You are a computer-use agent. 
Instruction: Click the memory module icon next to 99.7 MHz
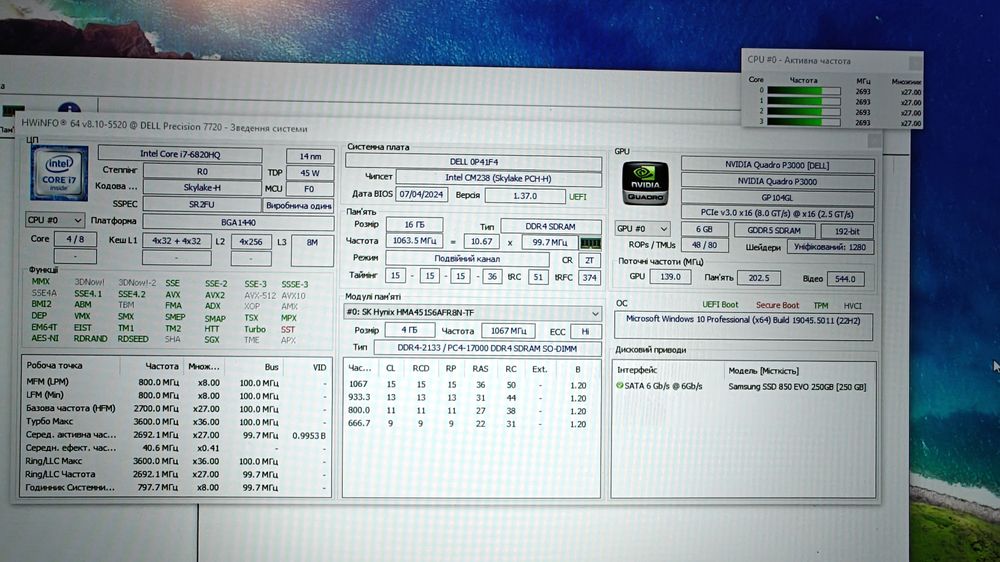pos(590,243)
